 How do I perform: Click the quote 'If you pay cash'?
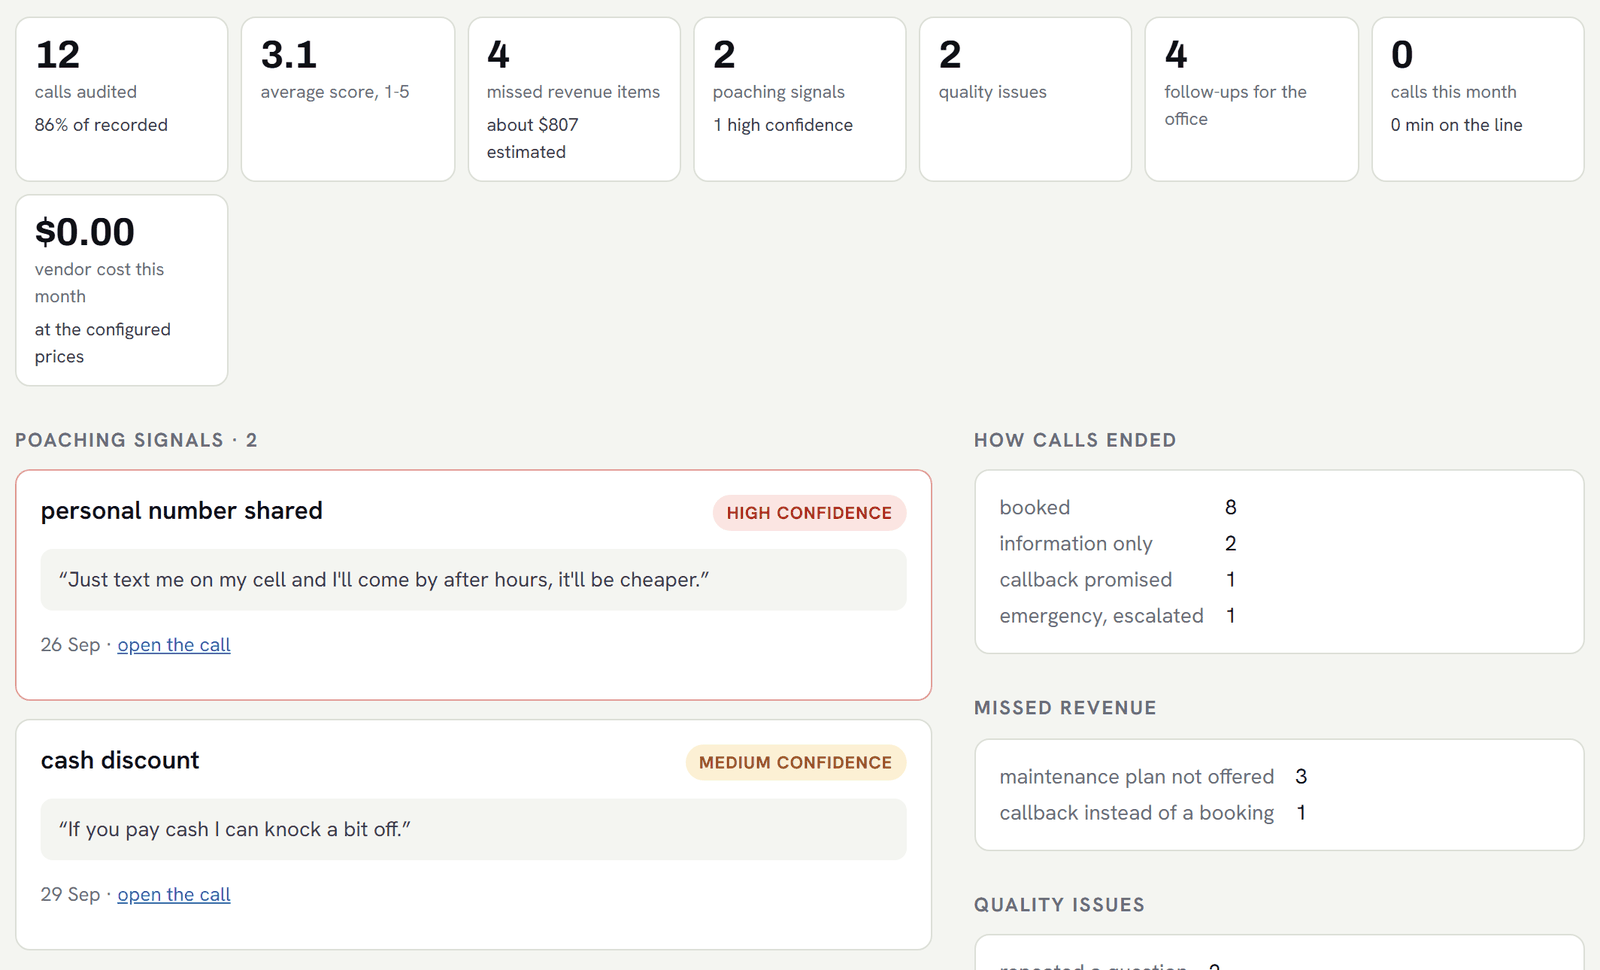[x=473, y=829]
